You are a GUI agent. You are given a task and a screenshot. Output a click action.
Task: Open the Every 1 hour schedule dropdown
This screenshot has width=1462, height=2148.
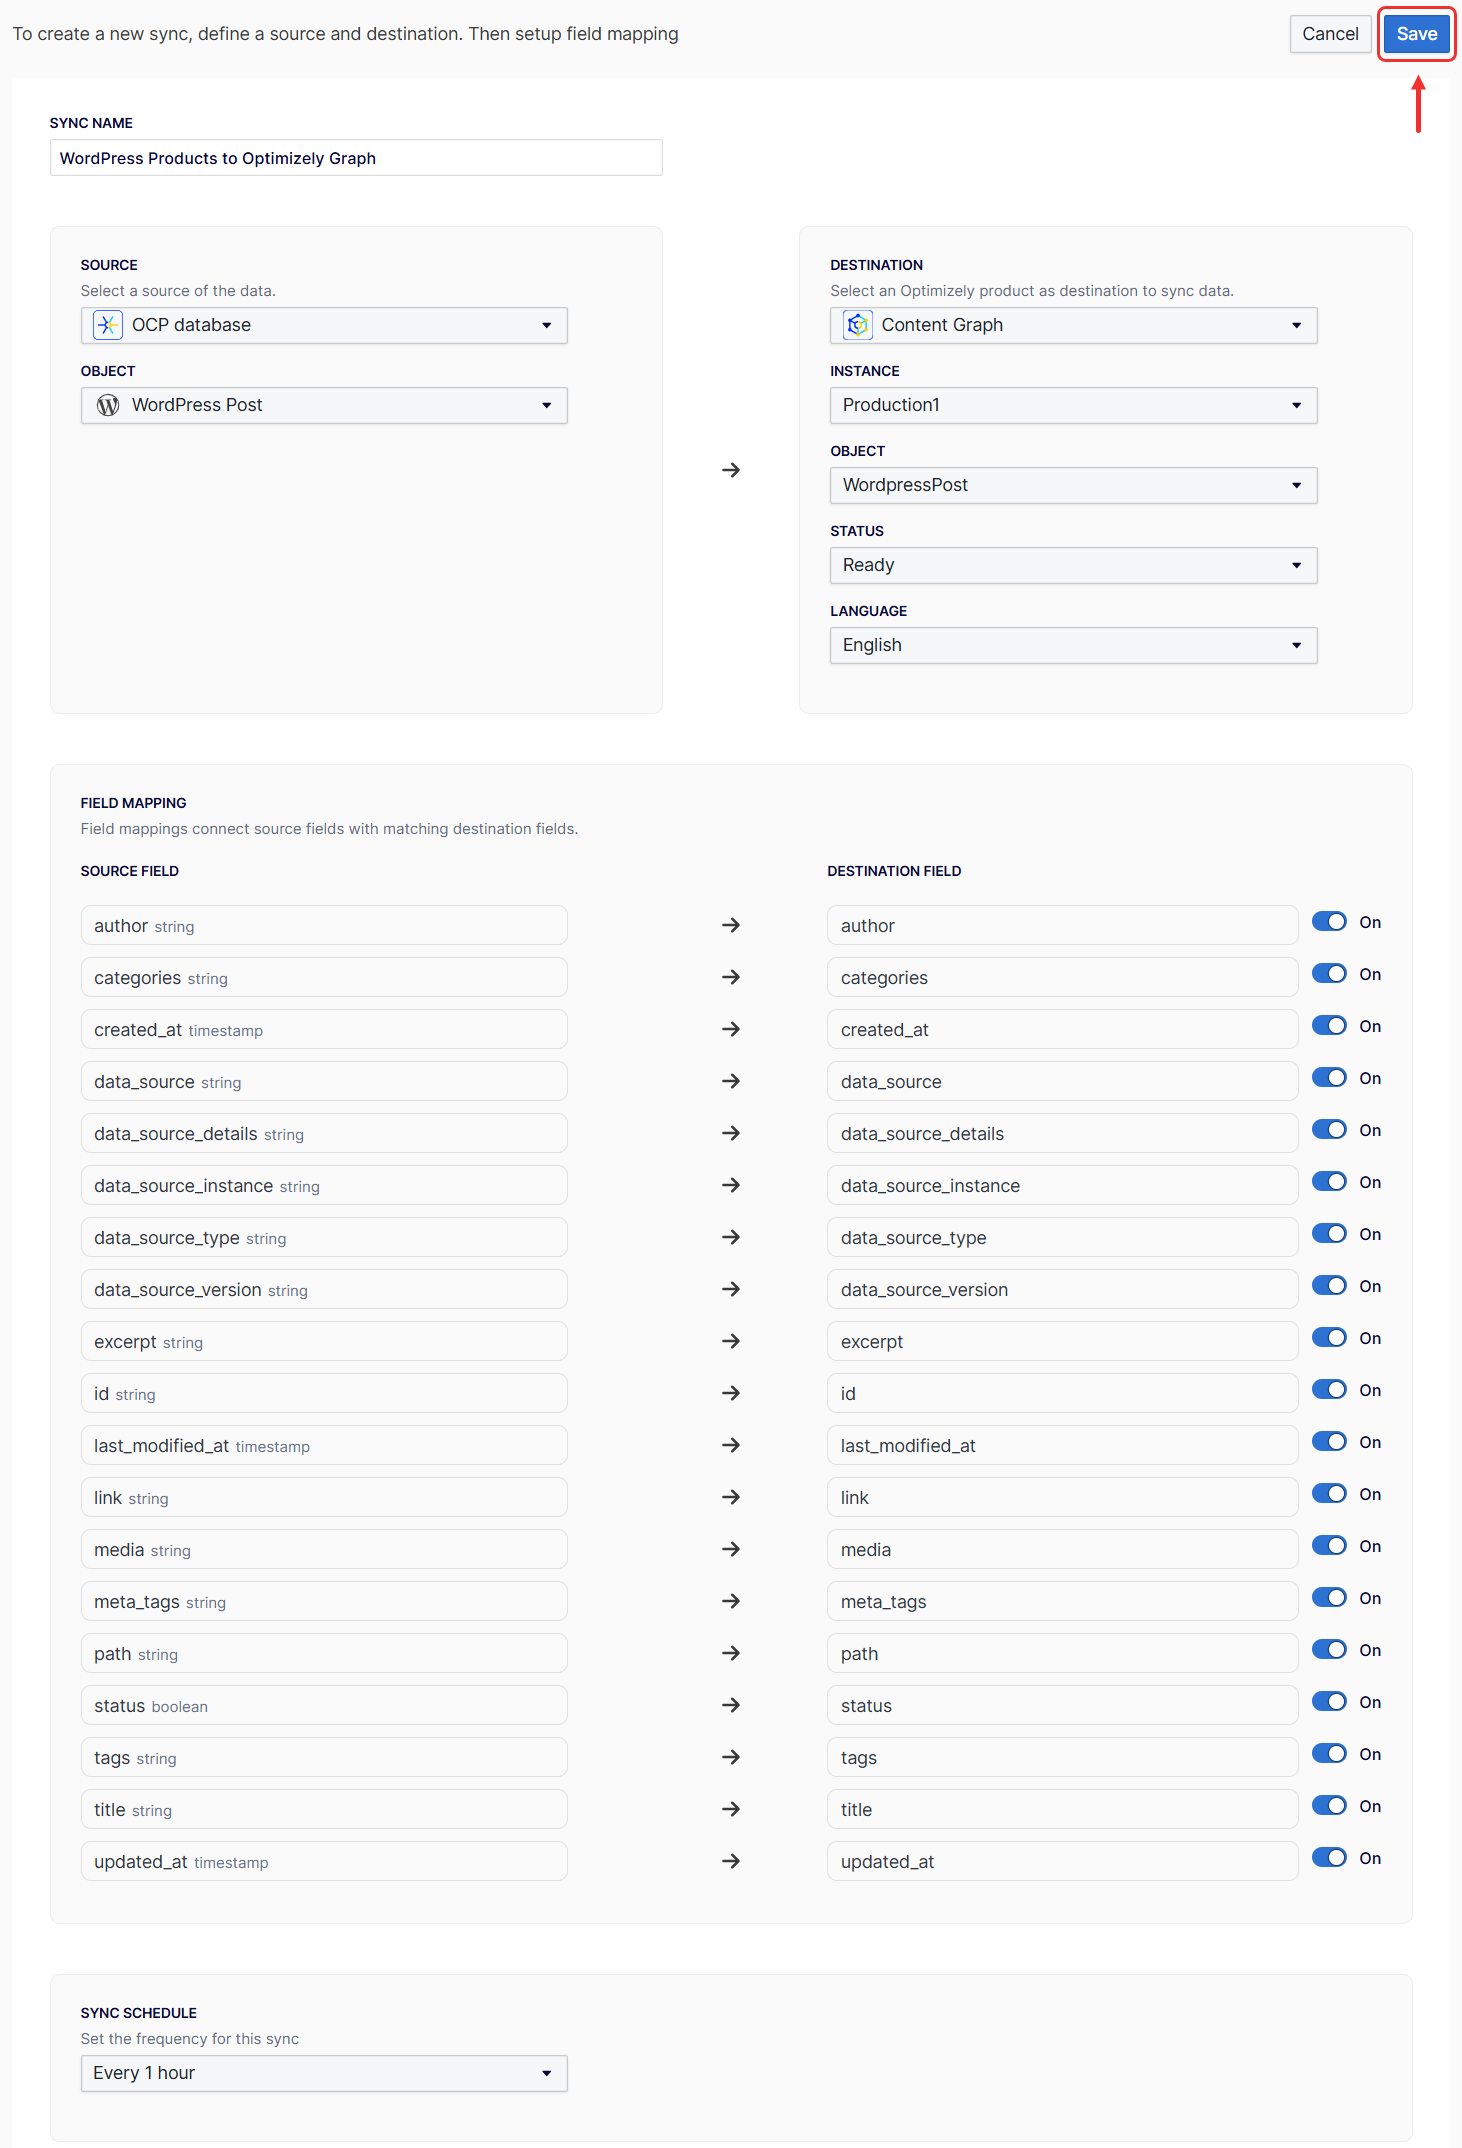click(x=324, y=2073)
